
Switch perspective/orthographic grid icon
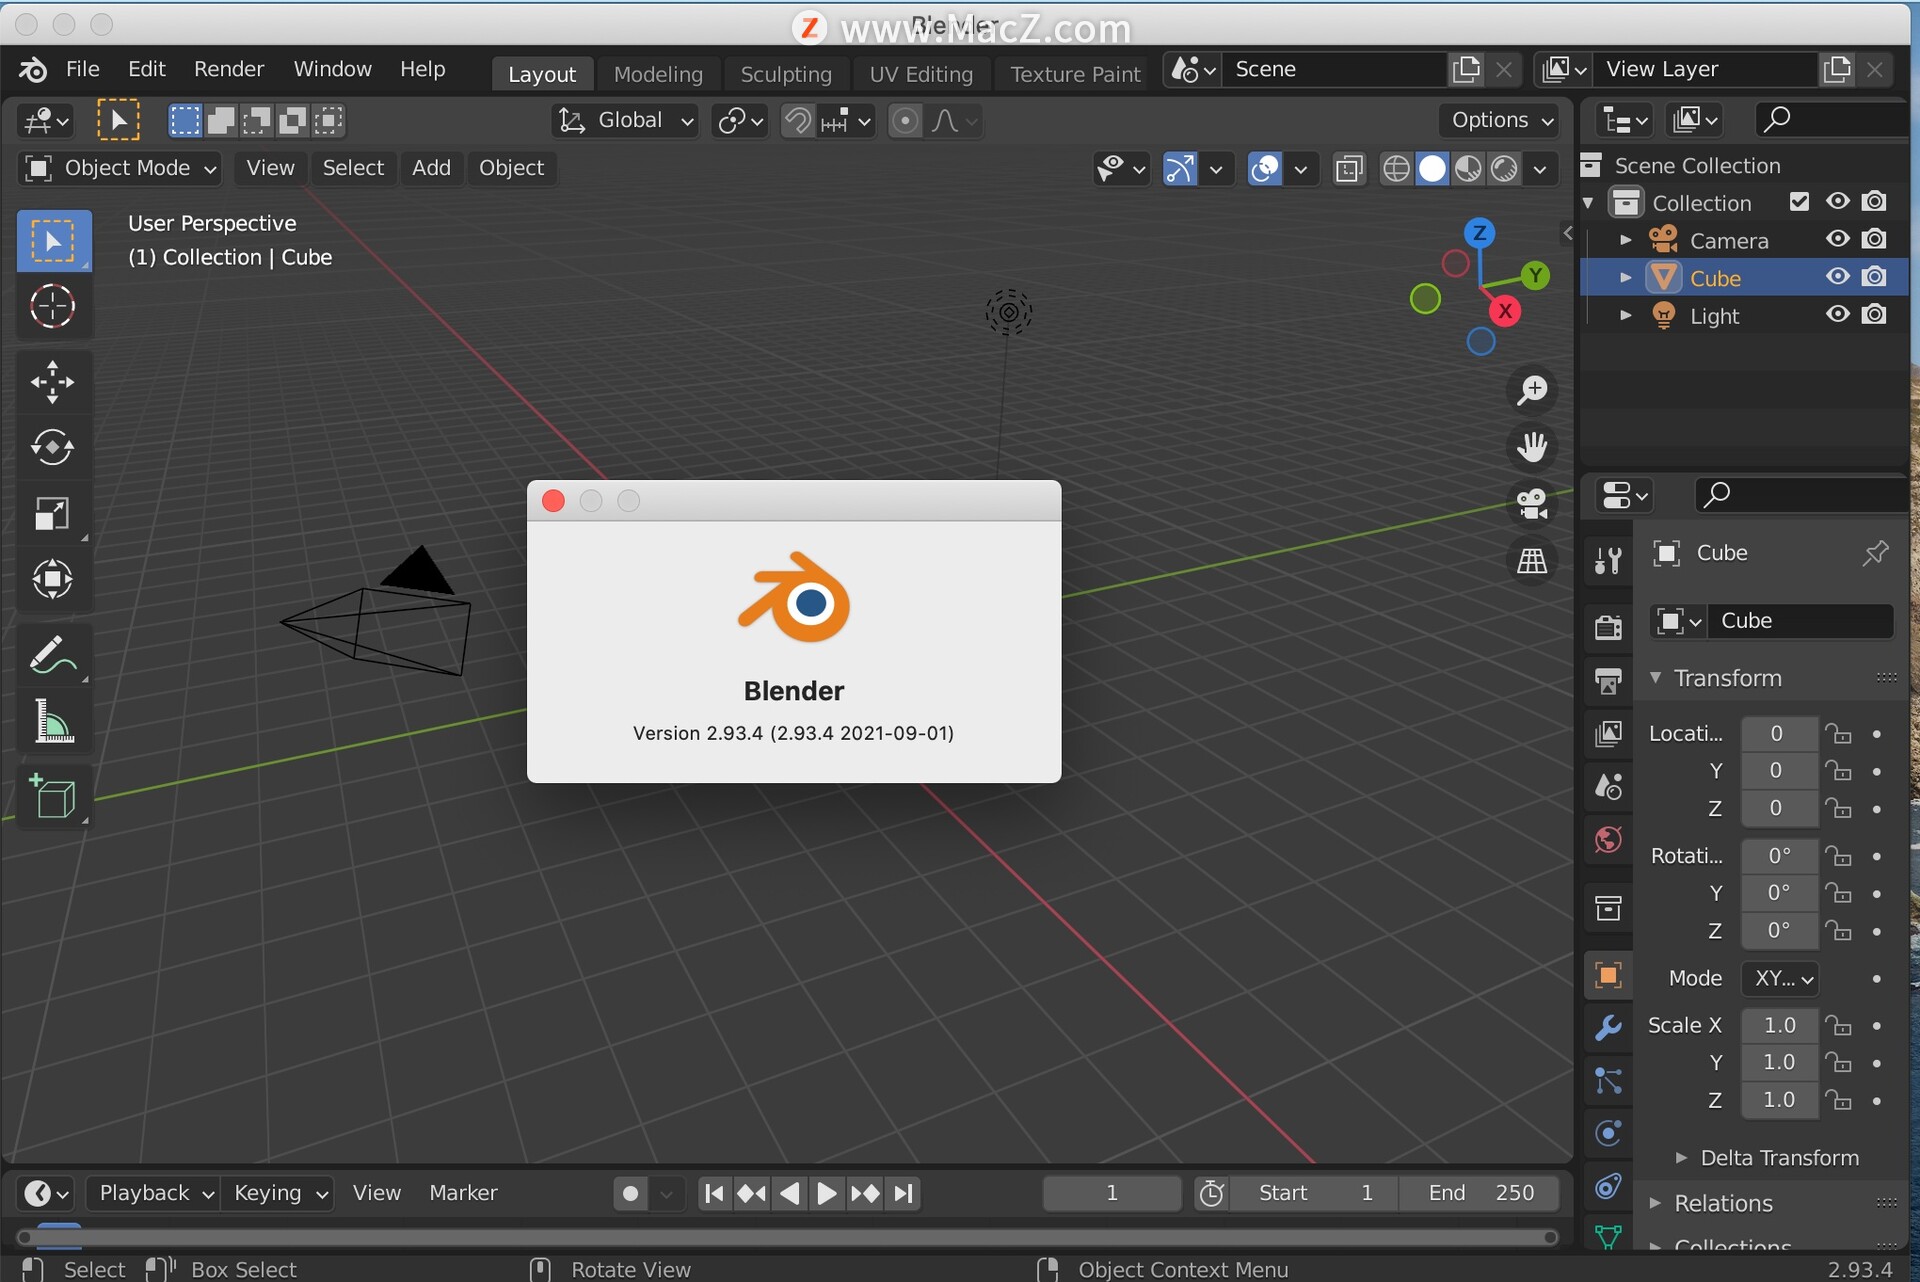[1532, 560]
